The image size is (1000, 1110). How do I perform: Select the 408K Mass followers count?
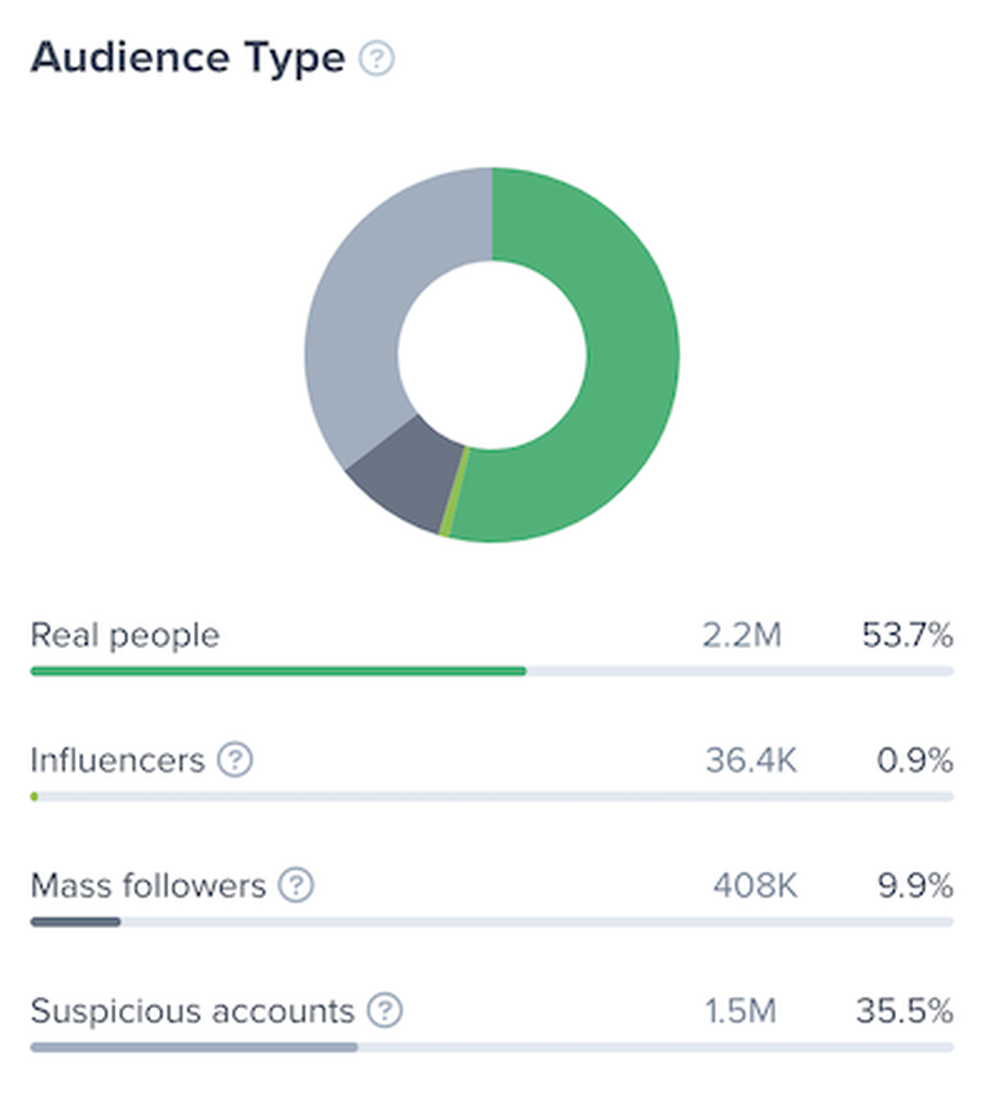(755, 886)
